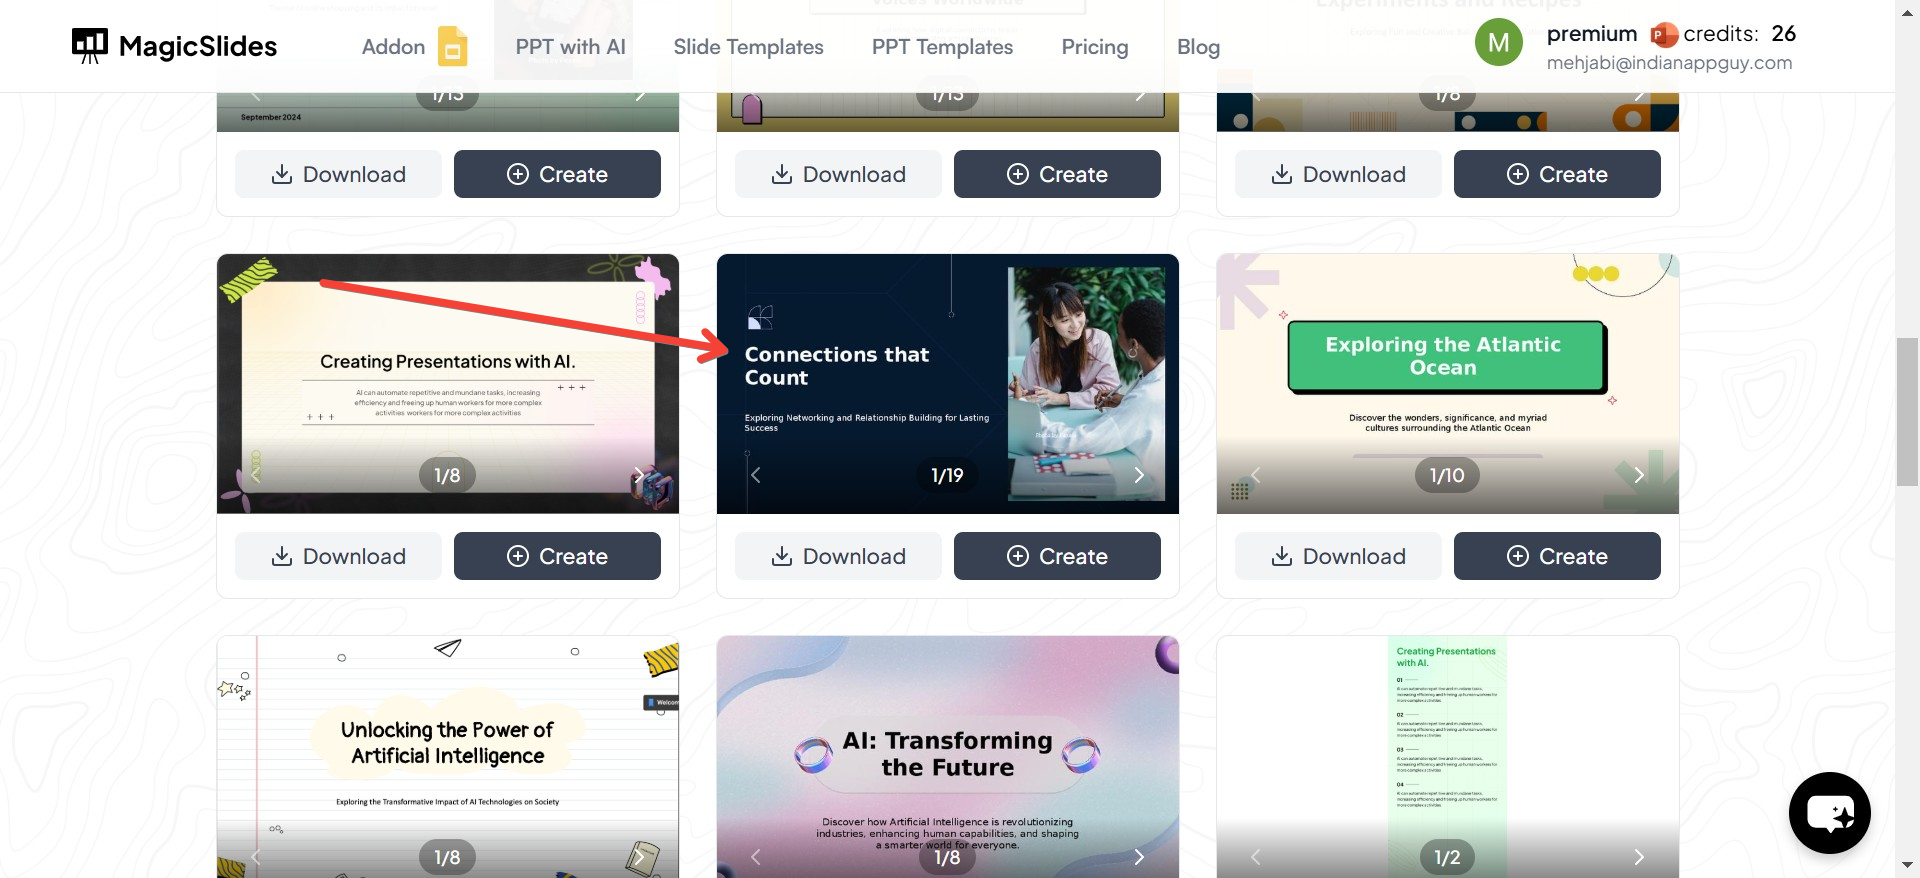Click the PowerPoint credits icon
This screenshot has width=1920, height=878.
(x=1663, y=35)
